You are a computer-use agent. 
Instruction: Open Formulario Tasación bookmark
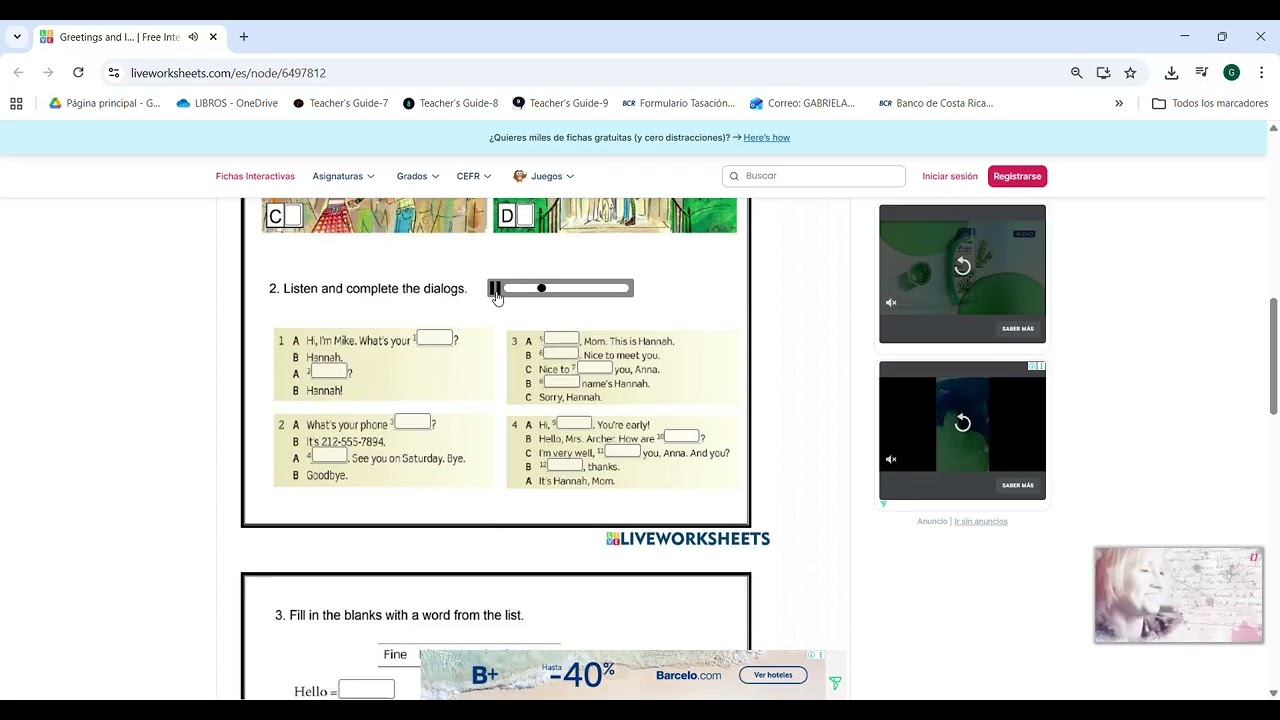tap(679, 103)
